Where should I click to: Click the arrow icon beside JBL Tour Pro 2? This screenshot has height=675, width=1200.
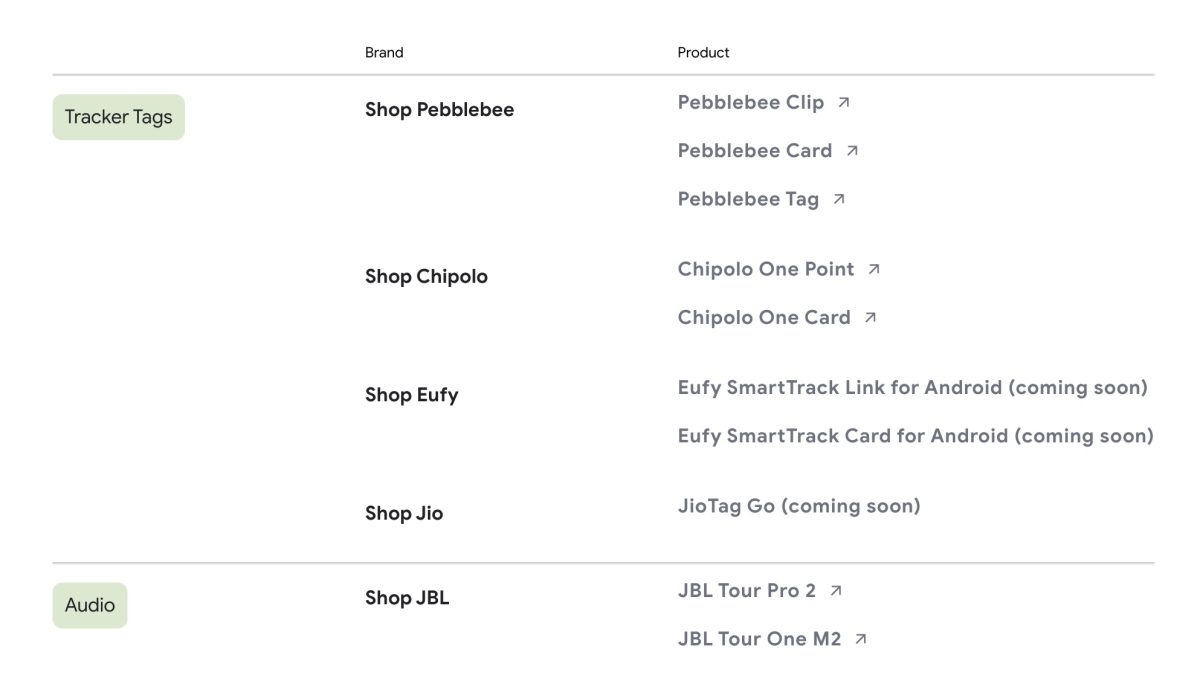point(836,591)
